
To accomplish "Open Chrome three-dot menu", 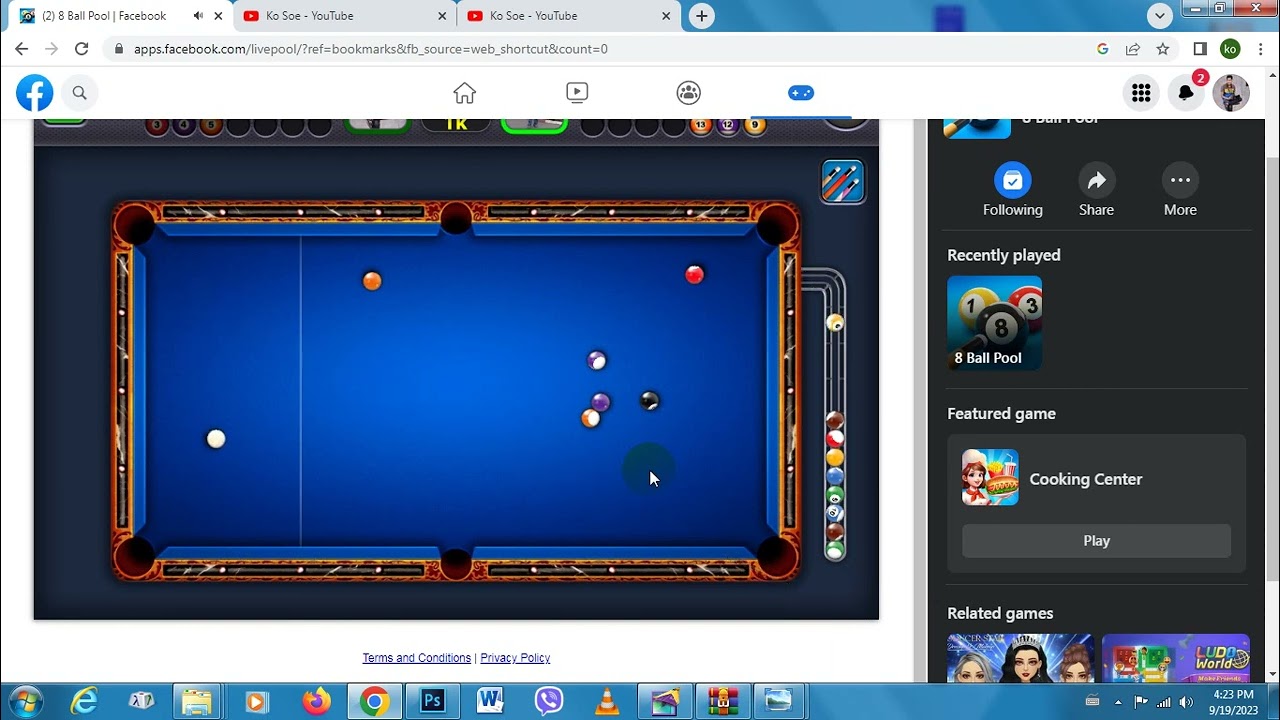I will pyautogui.click(x=1260, y=49).
